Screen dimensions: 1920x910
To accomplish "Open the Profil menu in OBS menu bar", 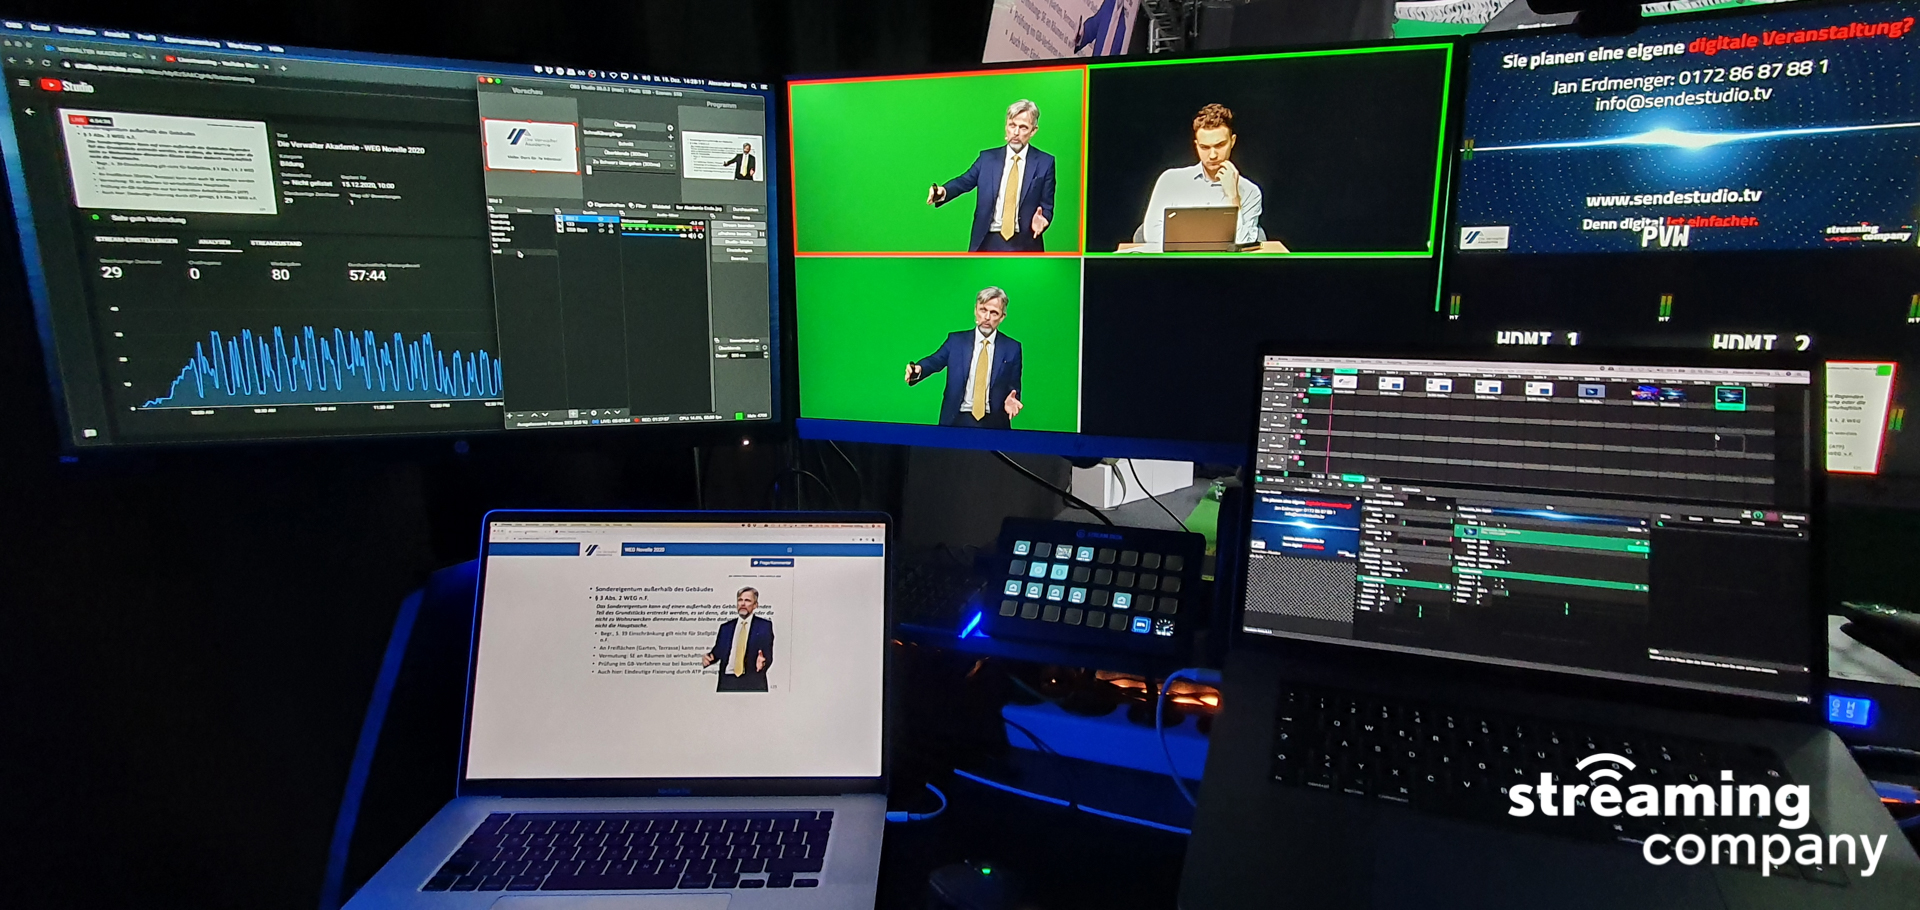I will click(147, 37).
